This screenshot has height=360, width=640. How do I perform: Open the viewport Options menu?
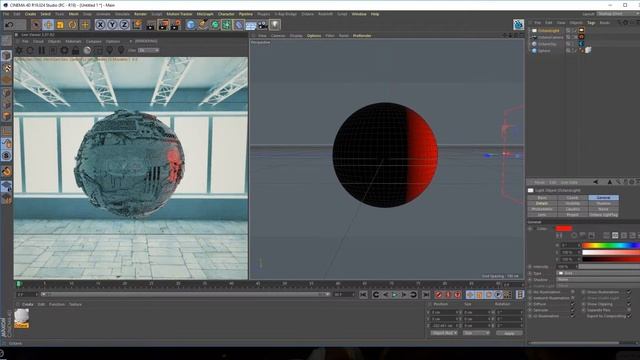tap(314, 36)
